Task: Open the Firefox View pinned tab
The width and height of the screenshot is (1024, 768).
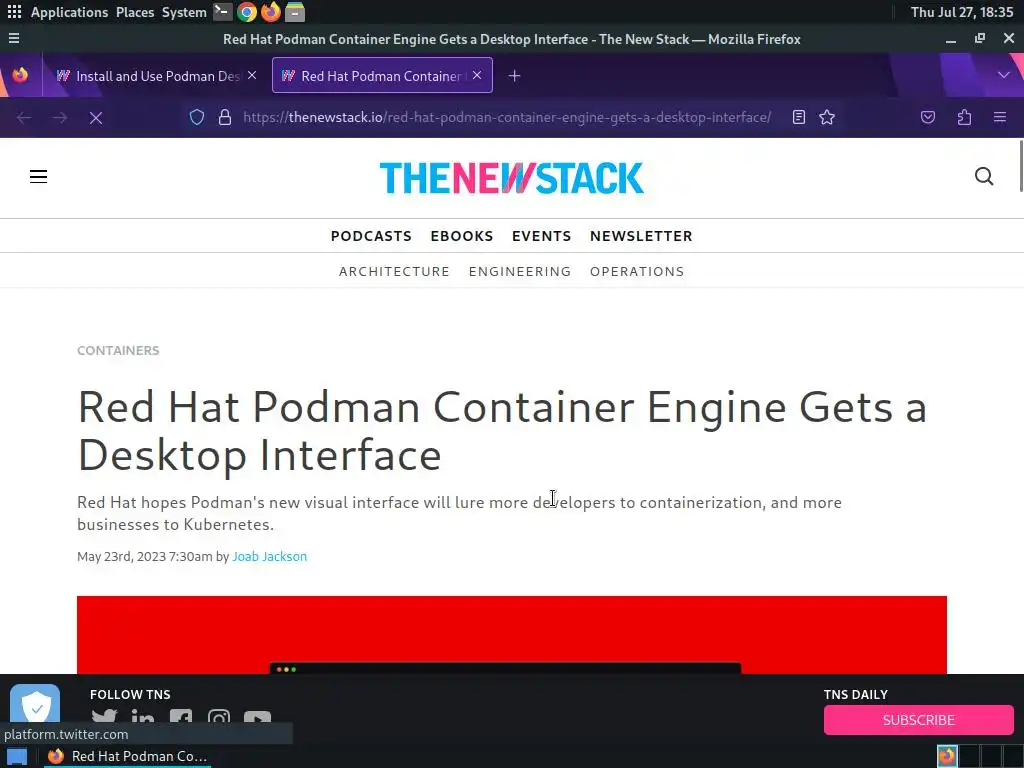Action: coord(20,75)
